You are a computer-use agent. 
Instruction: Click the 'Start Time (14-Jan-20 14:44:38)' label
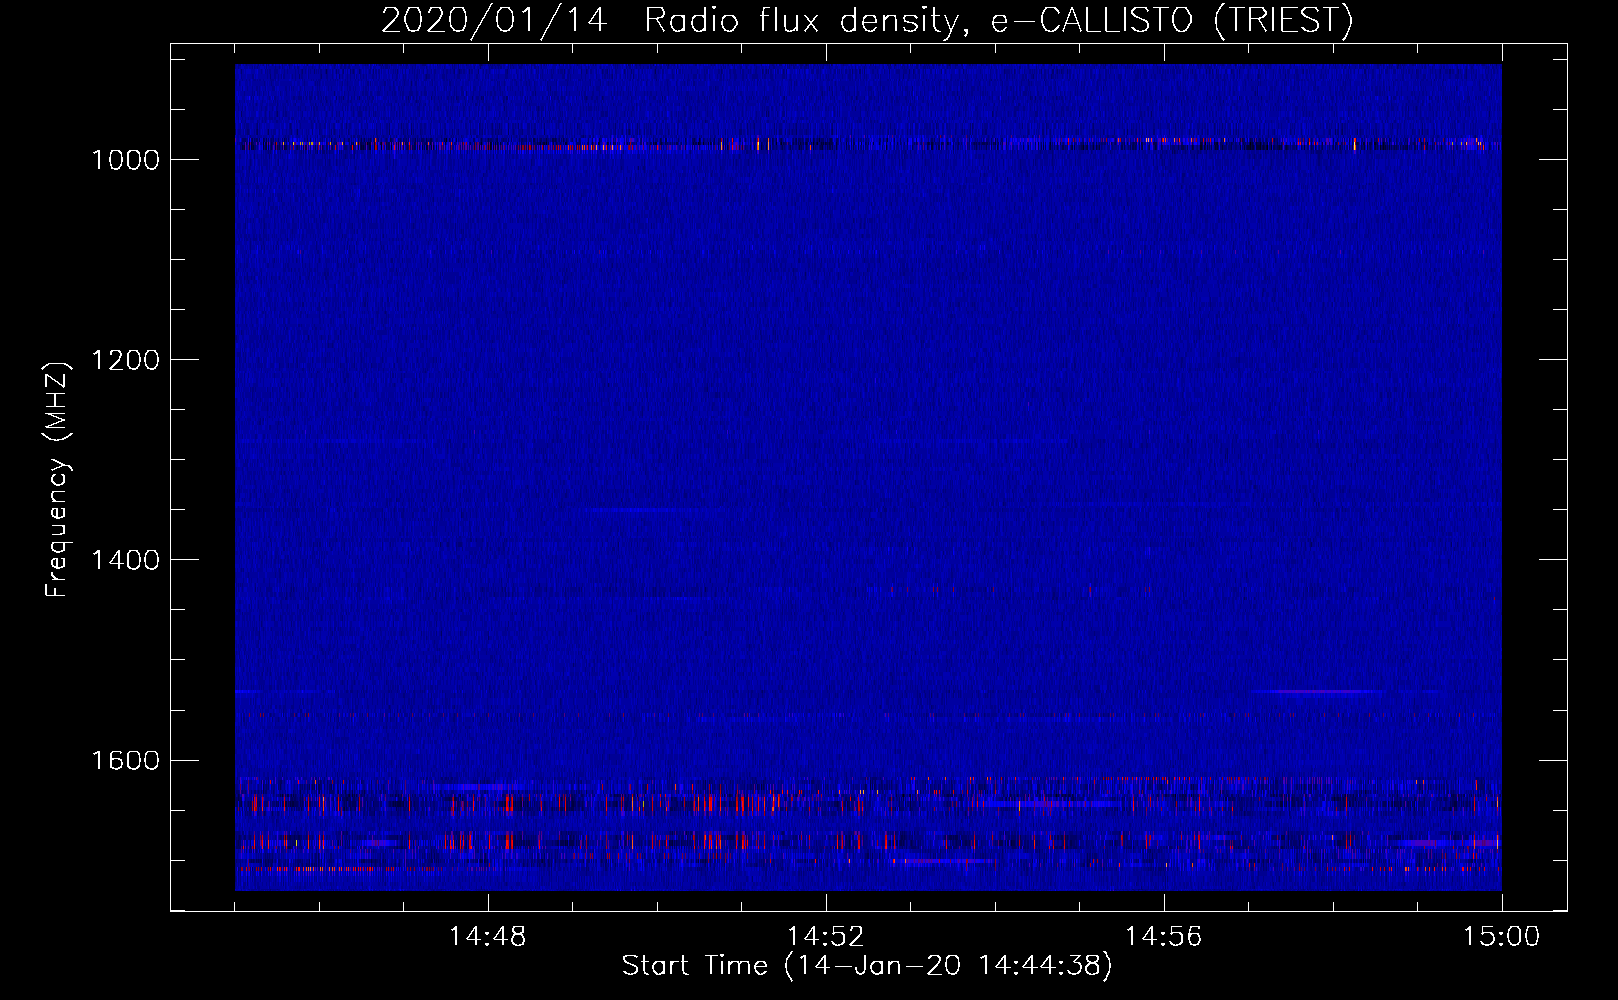click(867, 966)
